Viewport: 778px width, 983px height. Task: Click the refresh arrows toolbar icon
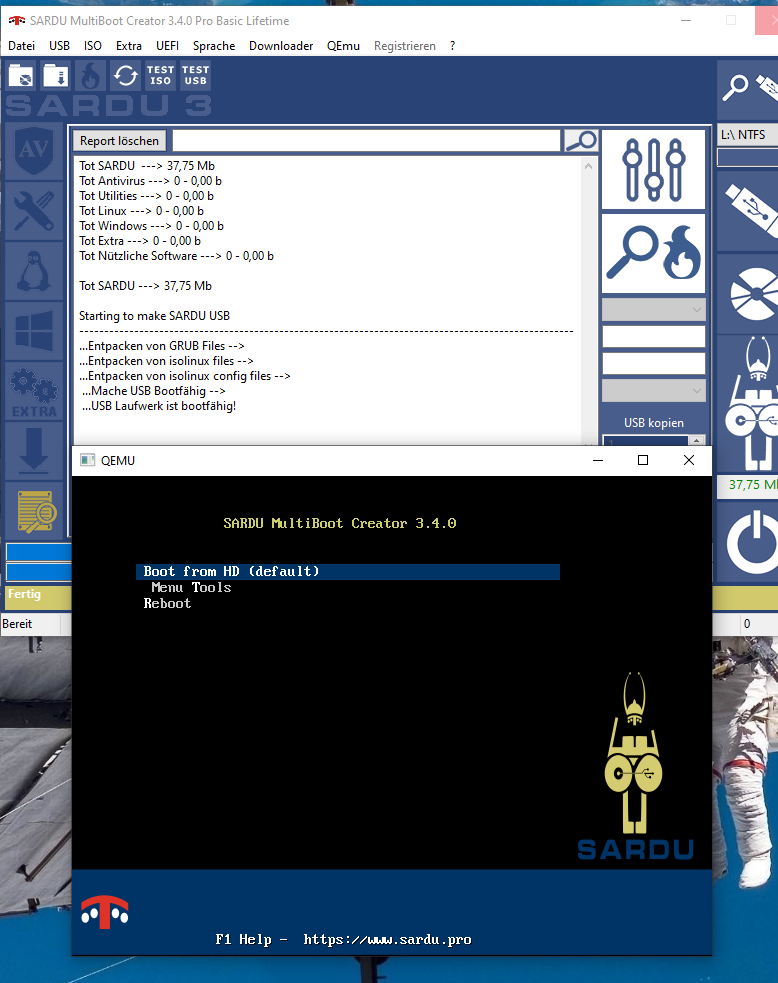click(125, 76)
